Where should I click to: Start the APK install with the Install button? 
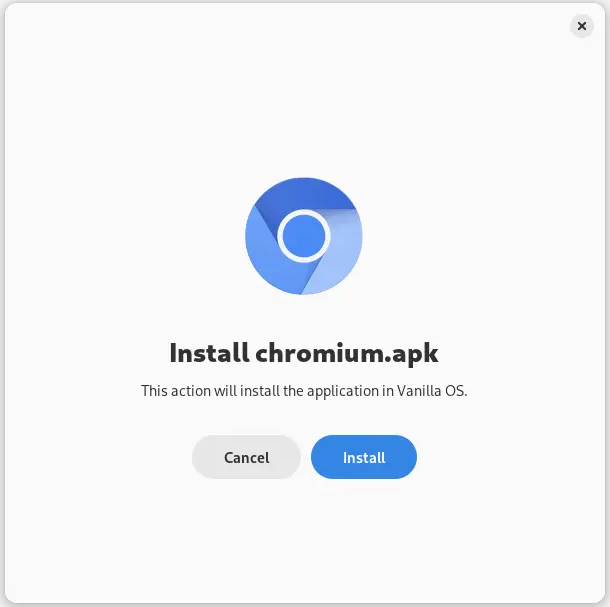click(364, 457)
